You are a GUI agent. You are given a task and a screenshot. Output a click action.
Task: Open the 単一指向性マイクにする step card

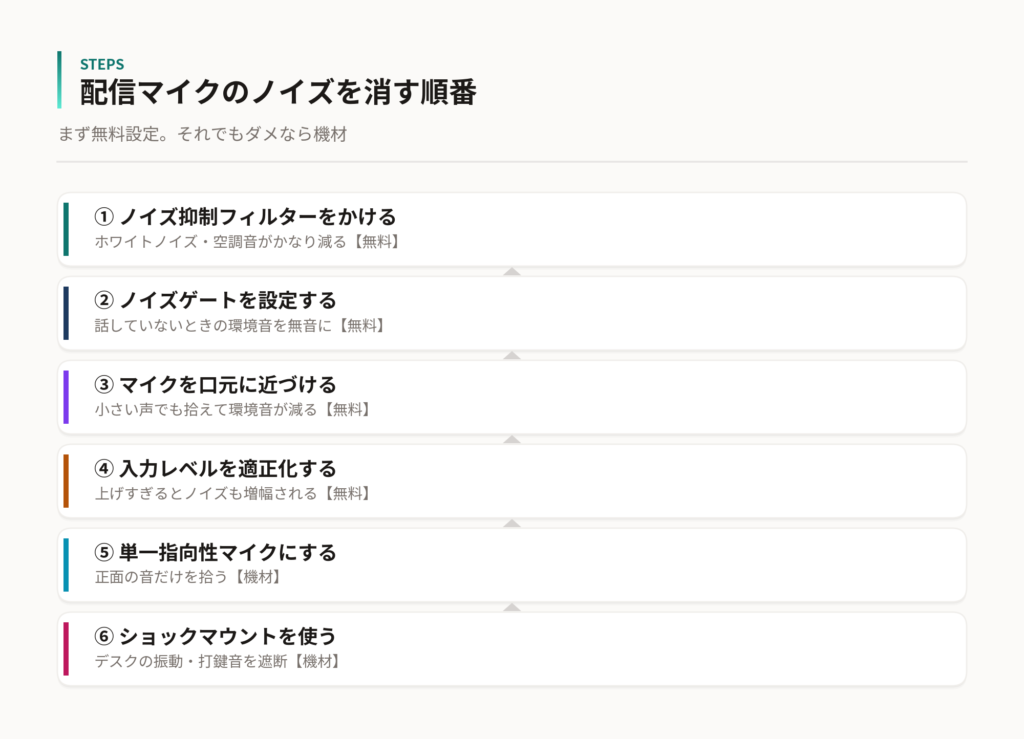pyautogui.click(x=512, y=565)
